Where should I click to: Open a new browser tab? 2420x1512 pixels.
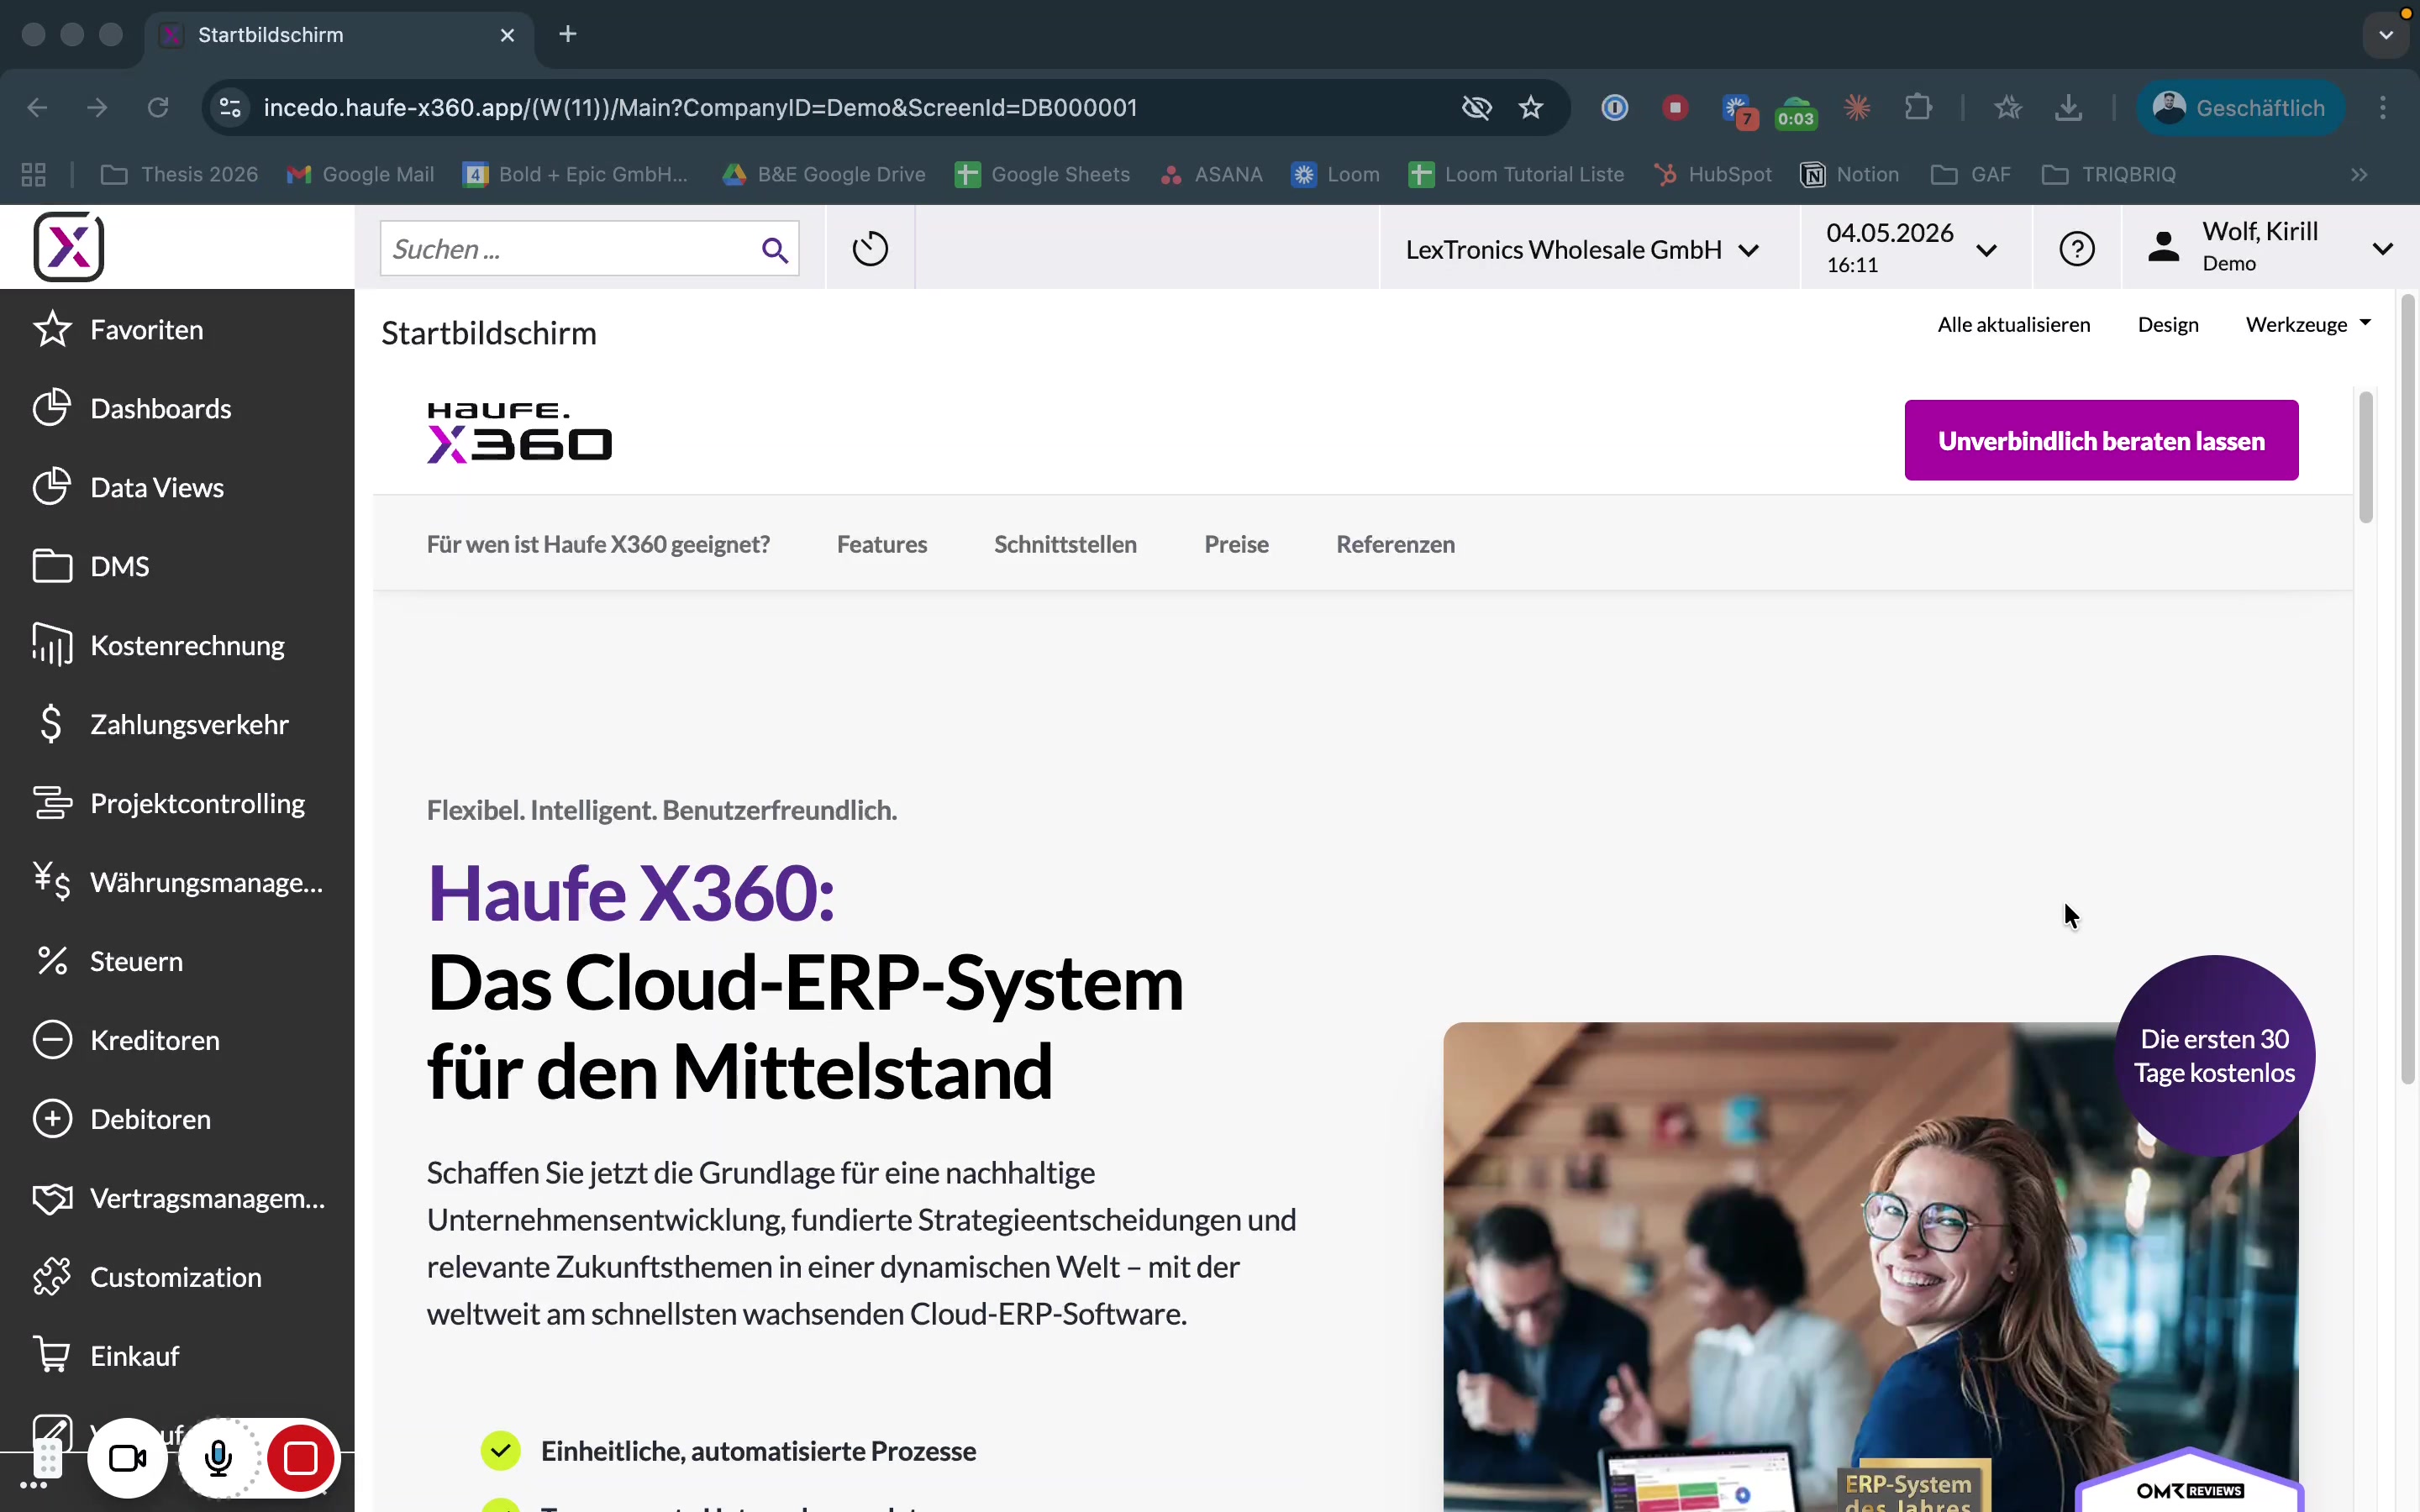click(568, 35)
